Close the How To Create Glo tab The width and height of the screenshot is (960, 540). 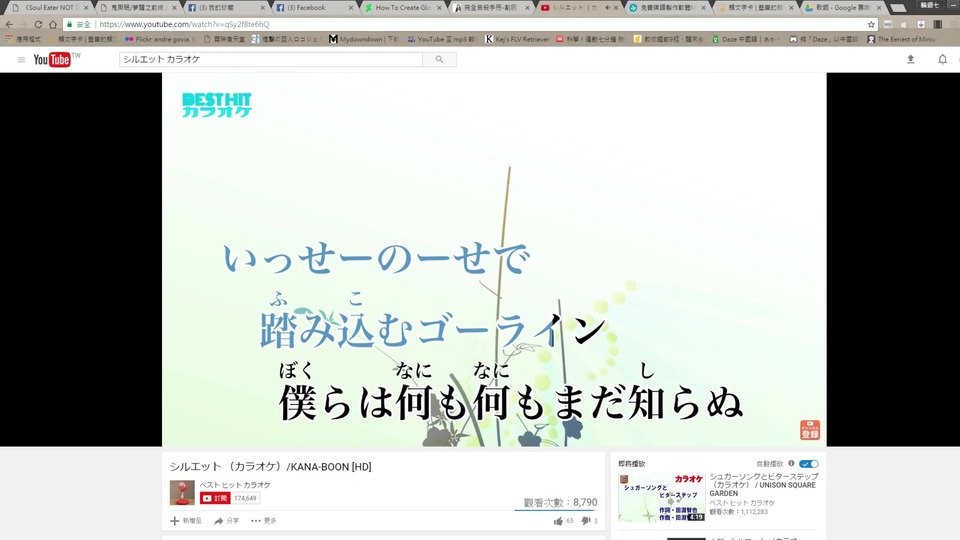pyautogui.click(x=439, y=8)
